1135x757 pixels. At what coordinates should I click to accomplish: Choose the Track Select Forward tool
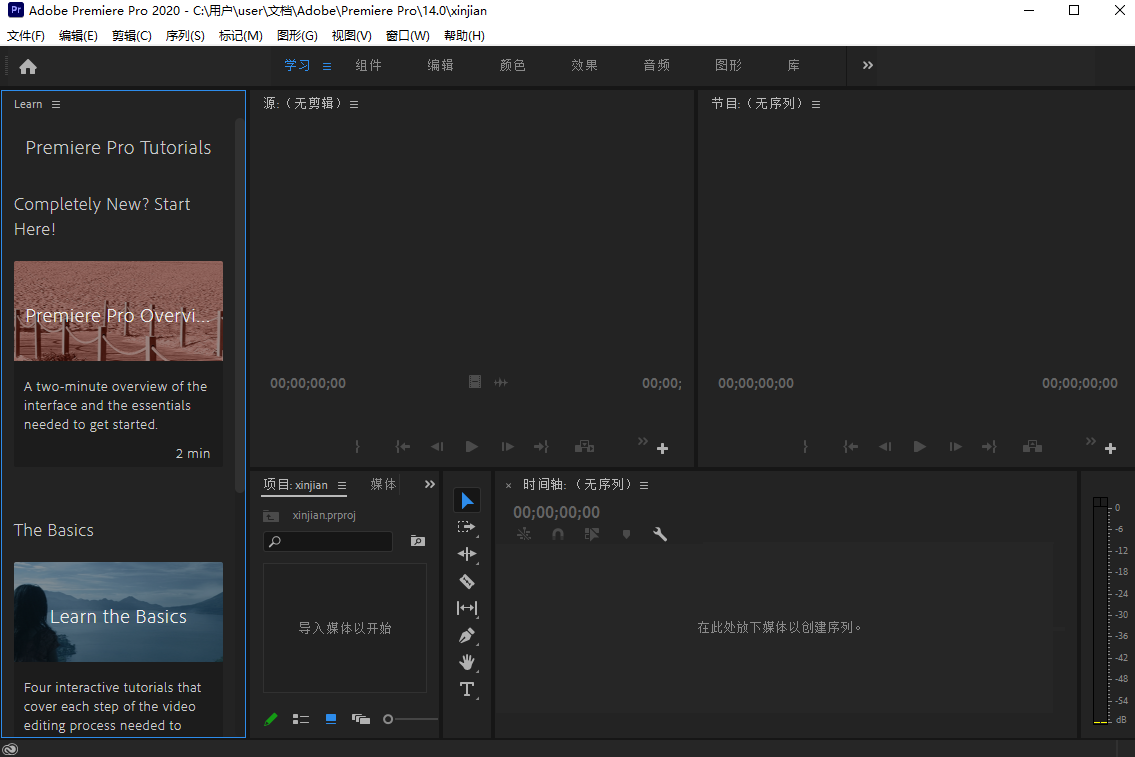pyautogui.click(x=467, y=527)
